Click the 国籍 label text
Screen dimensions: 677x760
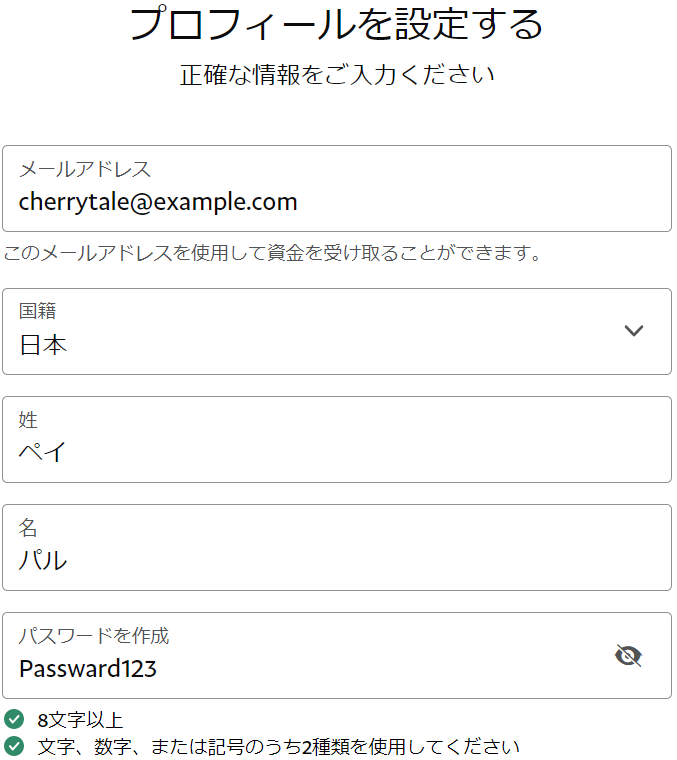tap(38, 312)
